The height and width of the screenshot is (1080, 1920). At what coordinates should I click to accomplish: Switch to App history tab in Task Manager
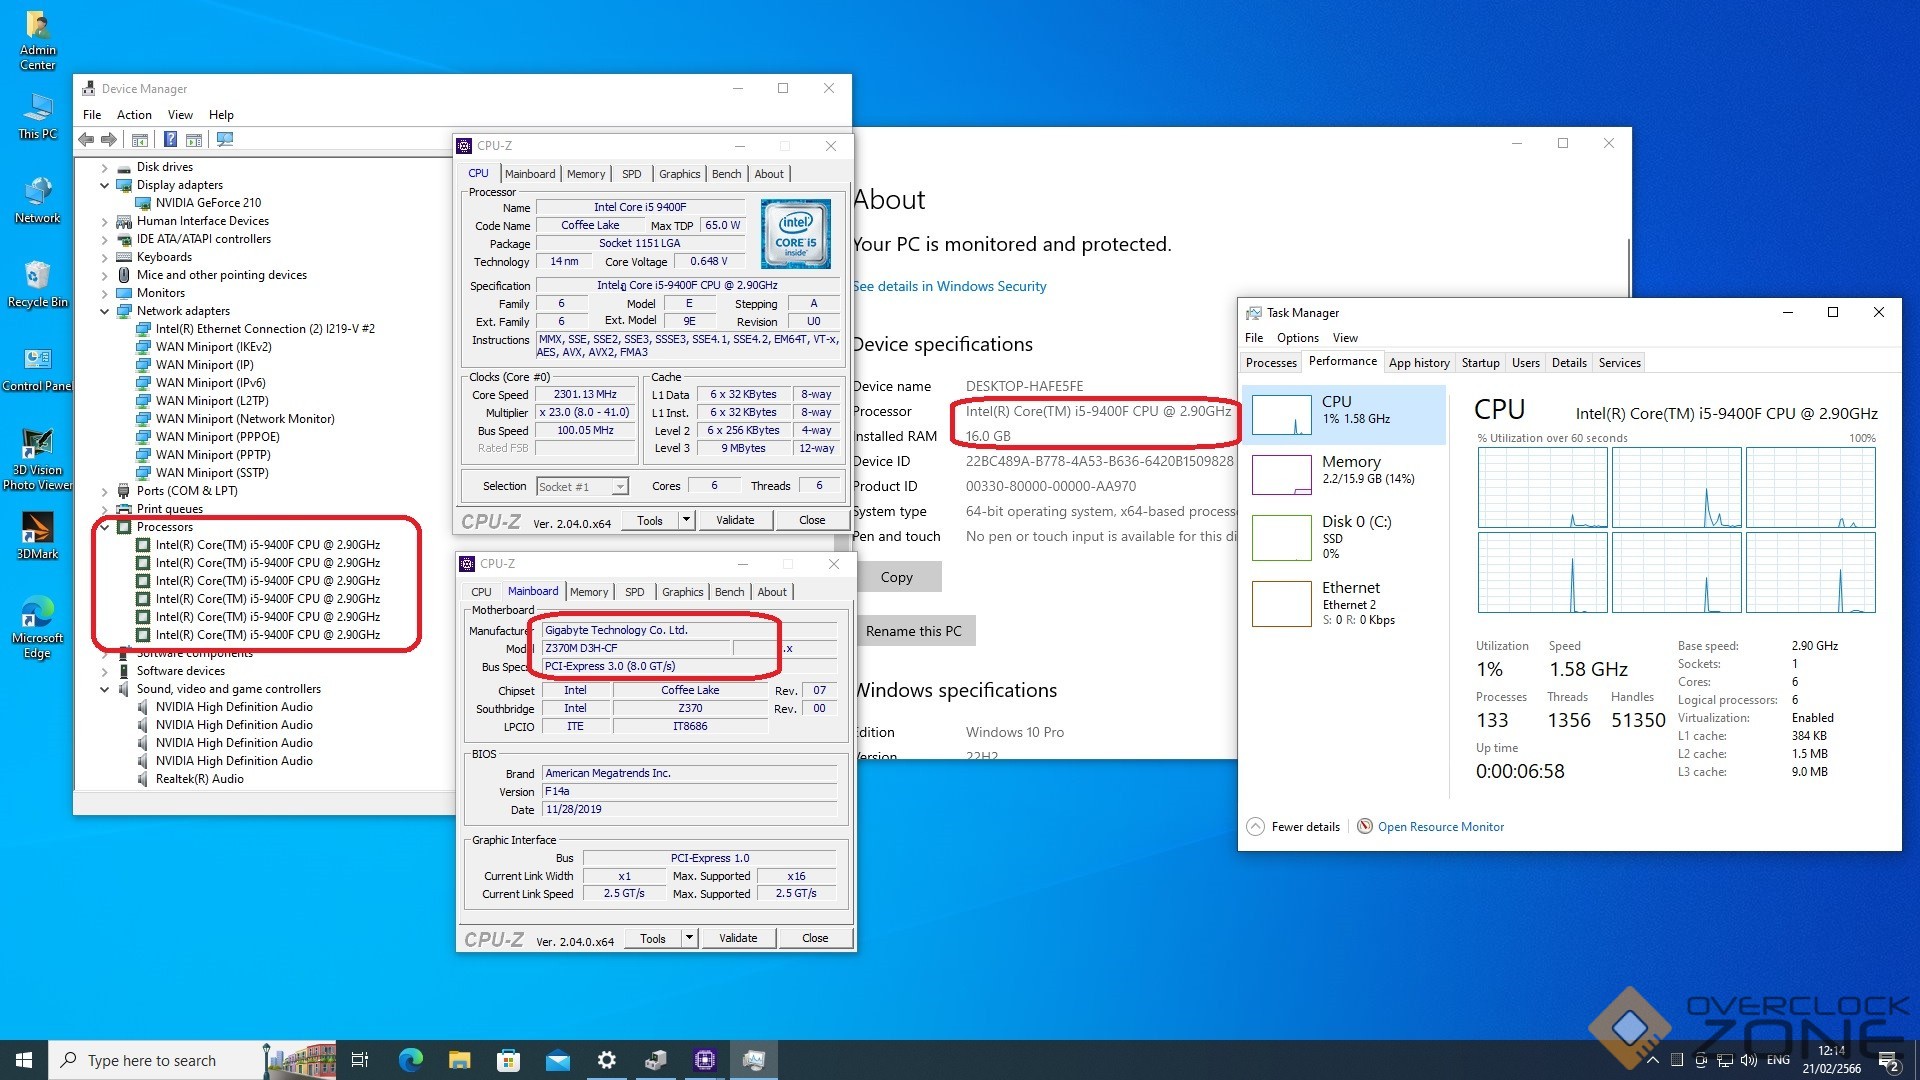(1418, 363)
